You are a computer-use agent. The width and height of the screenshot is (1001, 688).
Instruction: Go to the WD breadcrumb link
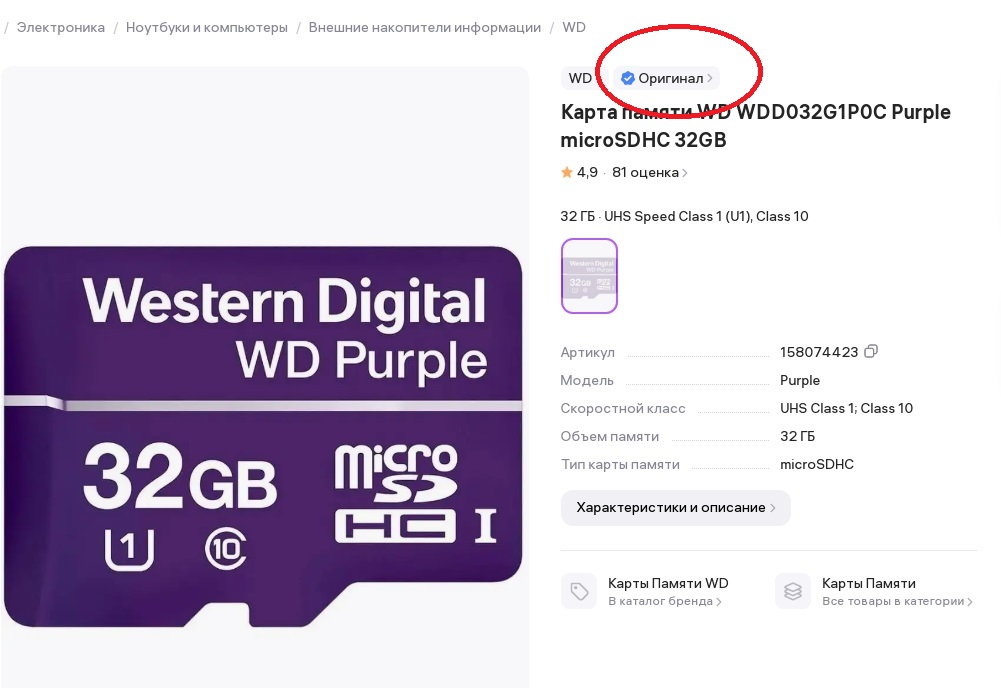point(573,27)
